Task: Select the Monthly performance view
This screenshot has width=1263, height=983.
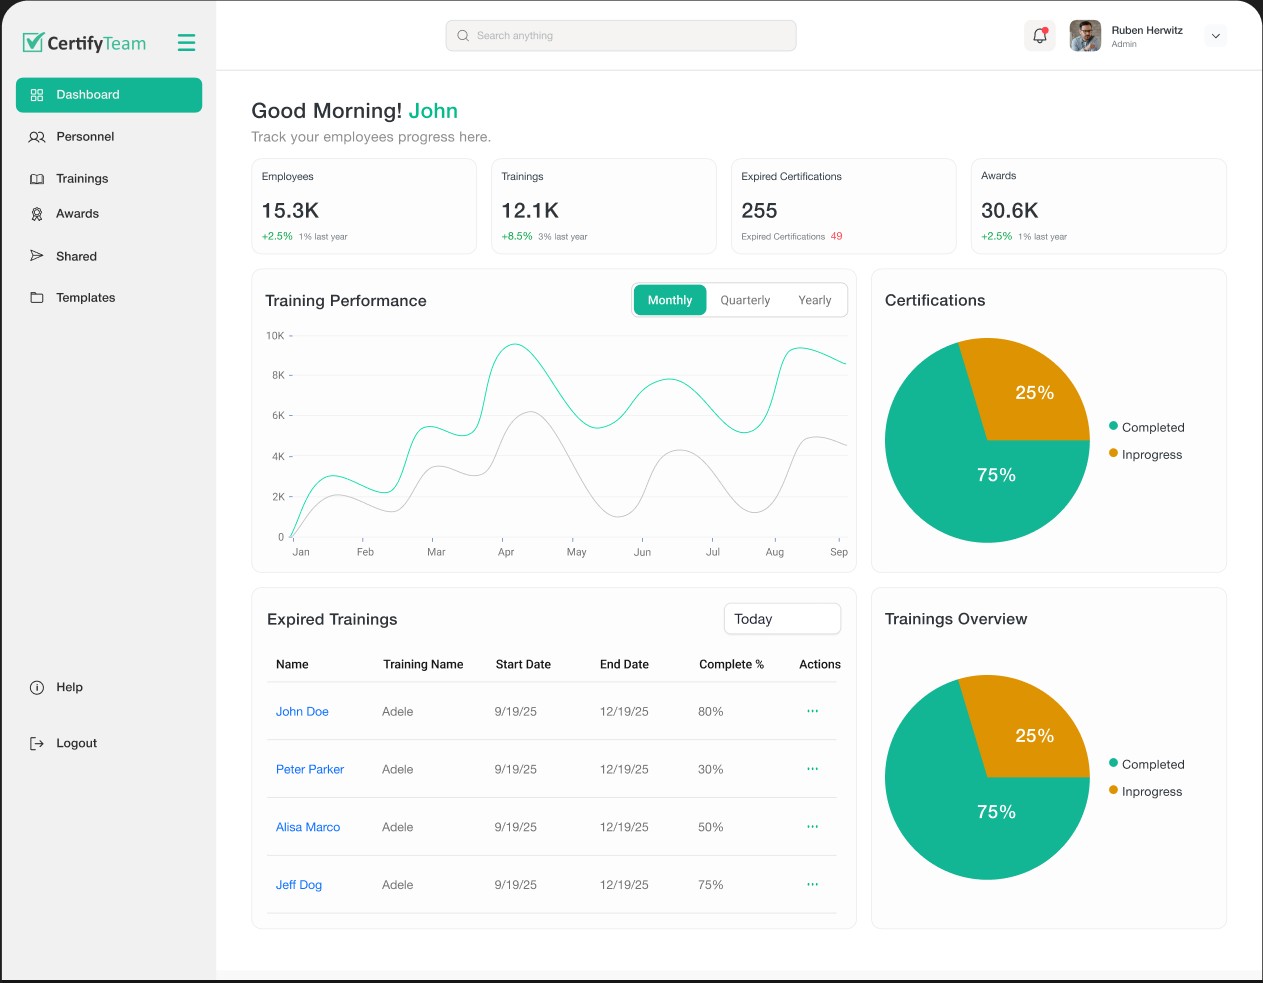Action: coord(669,300)
